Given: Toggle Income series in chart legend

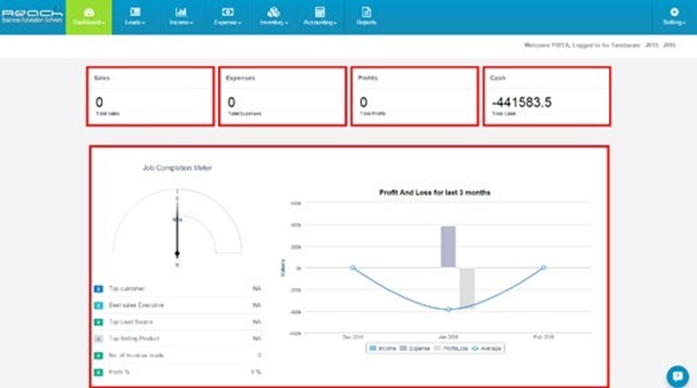Looking at the screenshot, I should pos(383,348).
